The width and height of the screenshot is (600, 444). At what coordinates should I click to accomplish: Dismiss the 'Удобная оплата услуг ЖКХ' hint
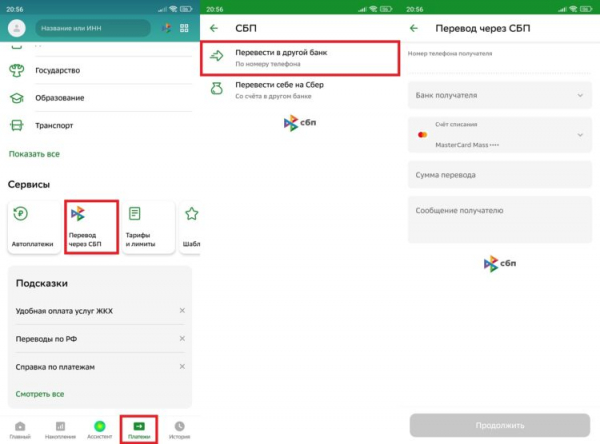point(182,310)
